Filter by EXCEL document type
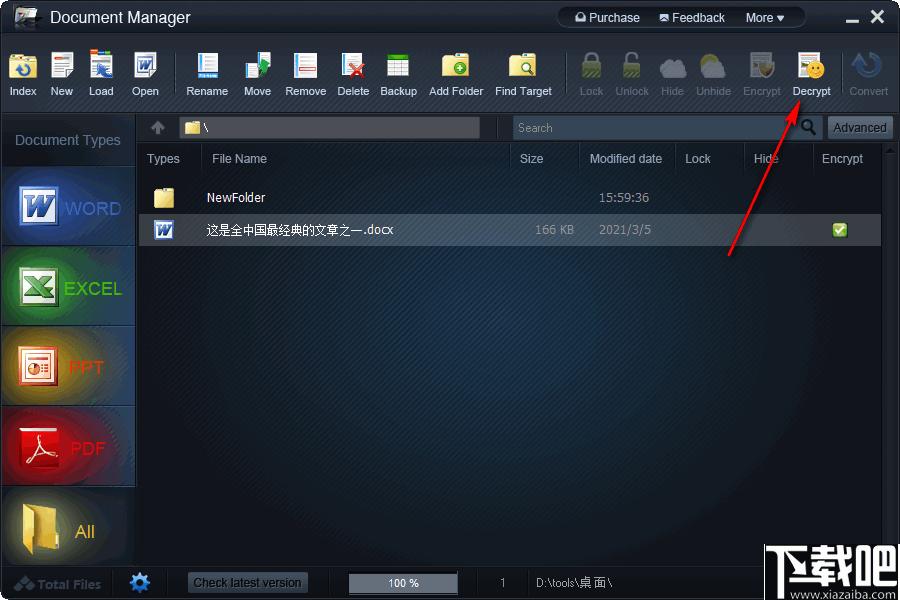Image resolution: width=900 pixels, height=600 pixels. pyautogui.click(x=69, y=286)
